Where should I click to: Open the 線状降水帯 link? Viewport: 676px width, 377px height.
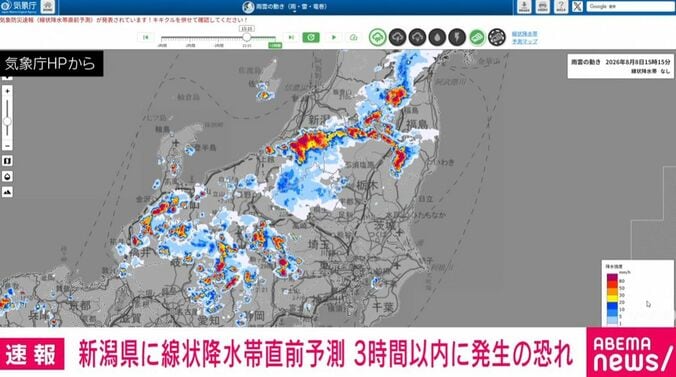click(x=524, y=34)
